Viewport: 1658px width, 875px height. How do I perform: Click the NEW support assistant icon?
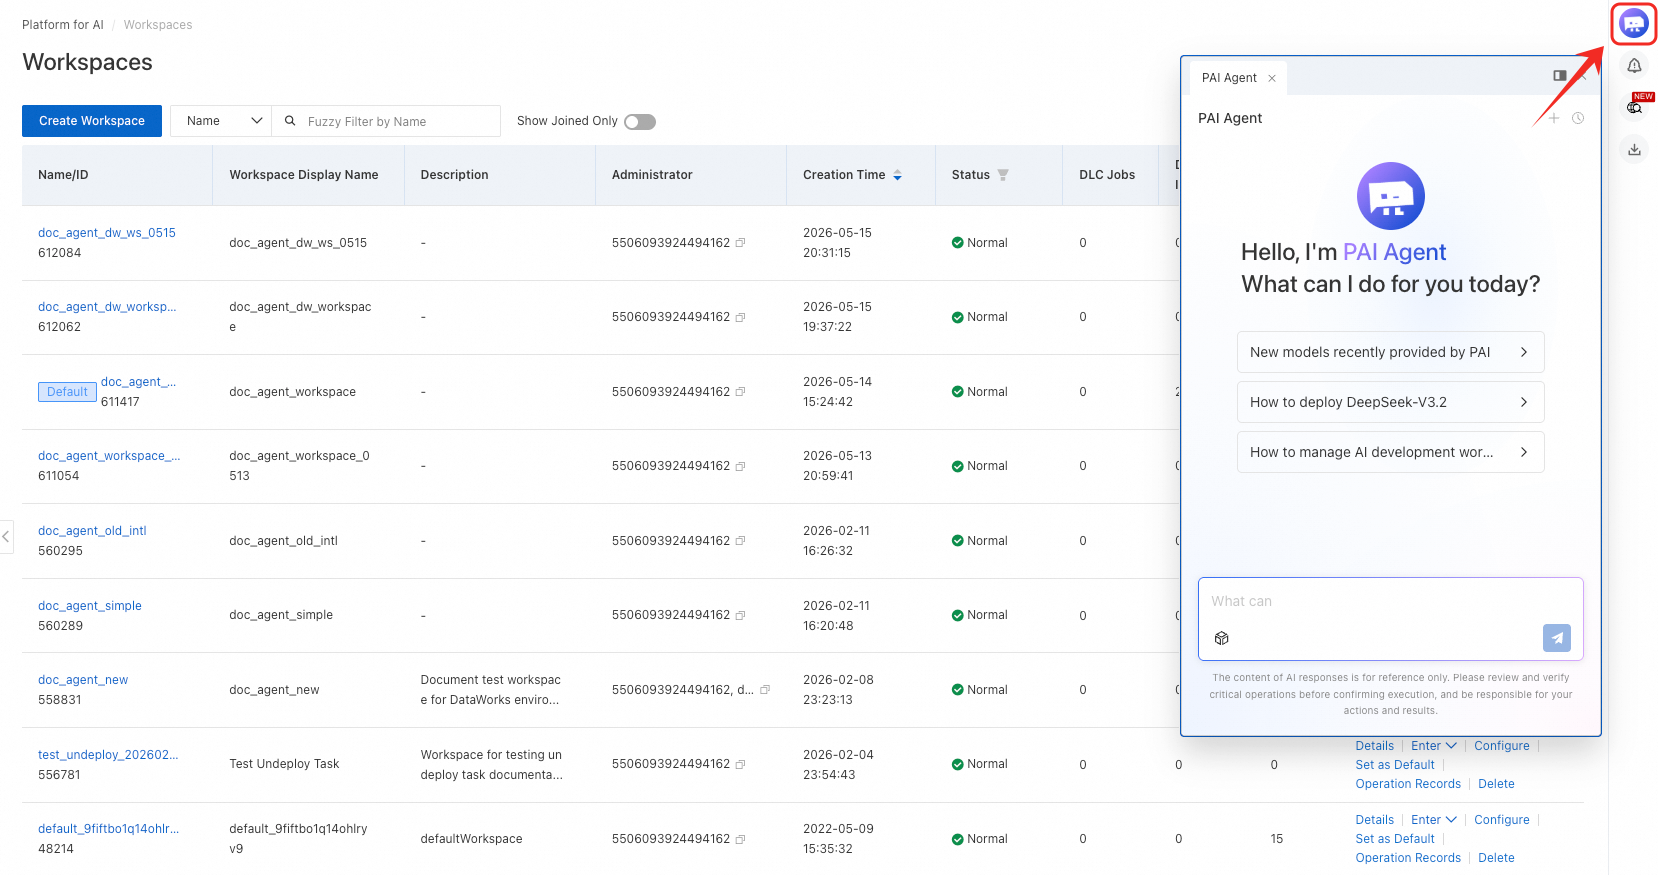[1635, 107]
